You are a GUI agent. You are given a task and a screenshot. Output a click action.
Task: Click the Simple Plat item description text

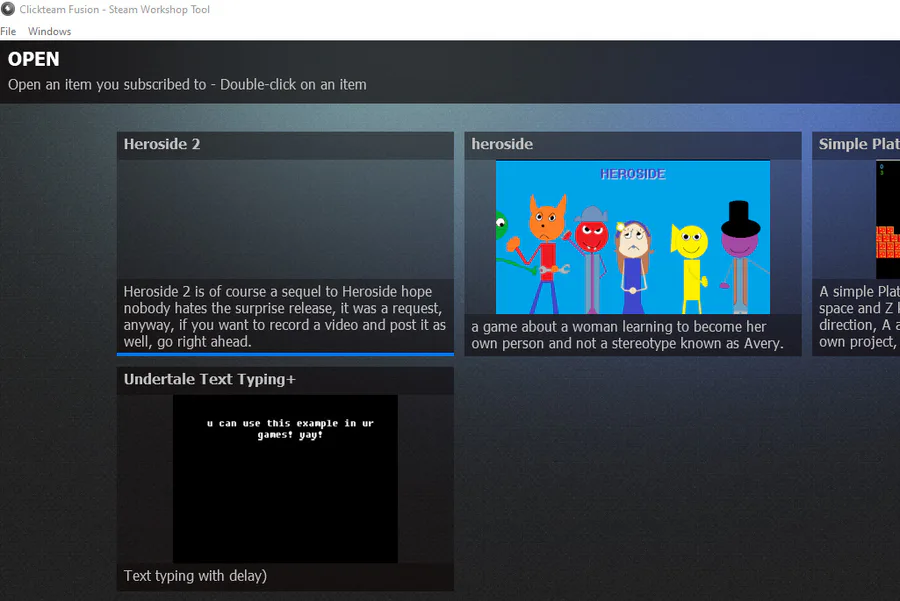coord(859,316)
